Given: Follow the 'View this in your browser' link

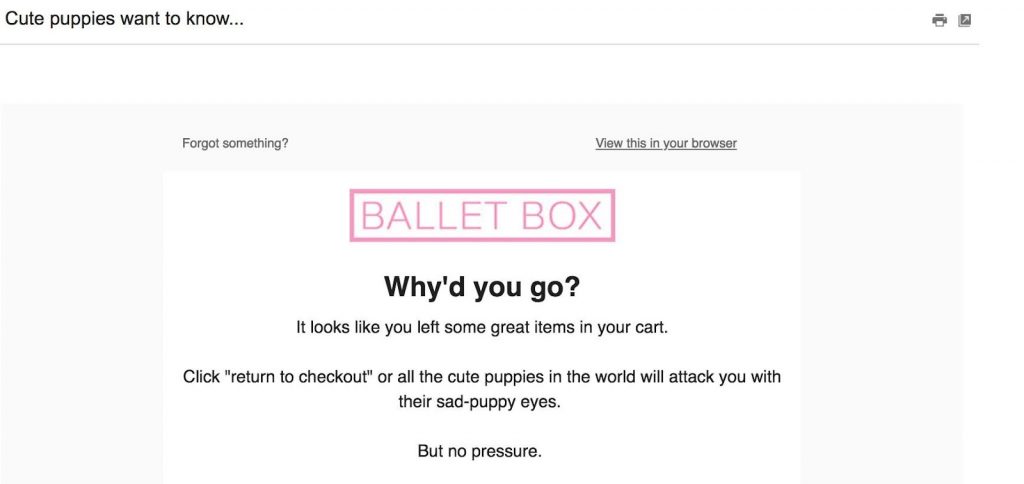Looking at the screenshot, I should 665,143.
